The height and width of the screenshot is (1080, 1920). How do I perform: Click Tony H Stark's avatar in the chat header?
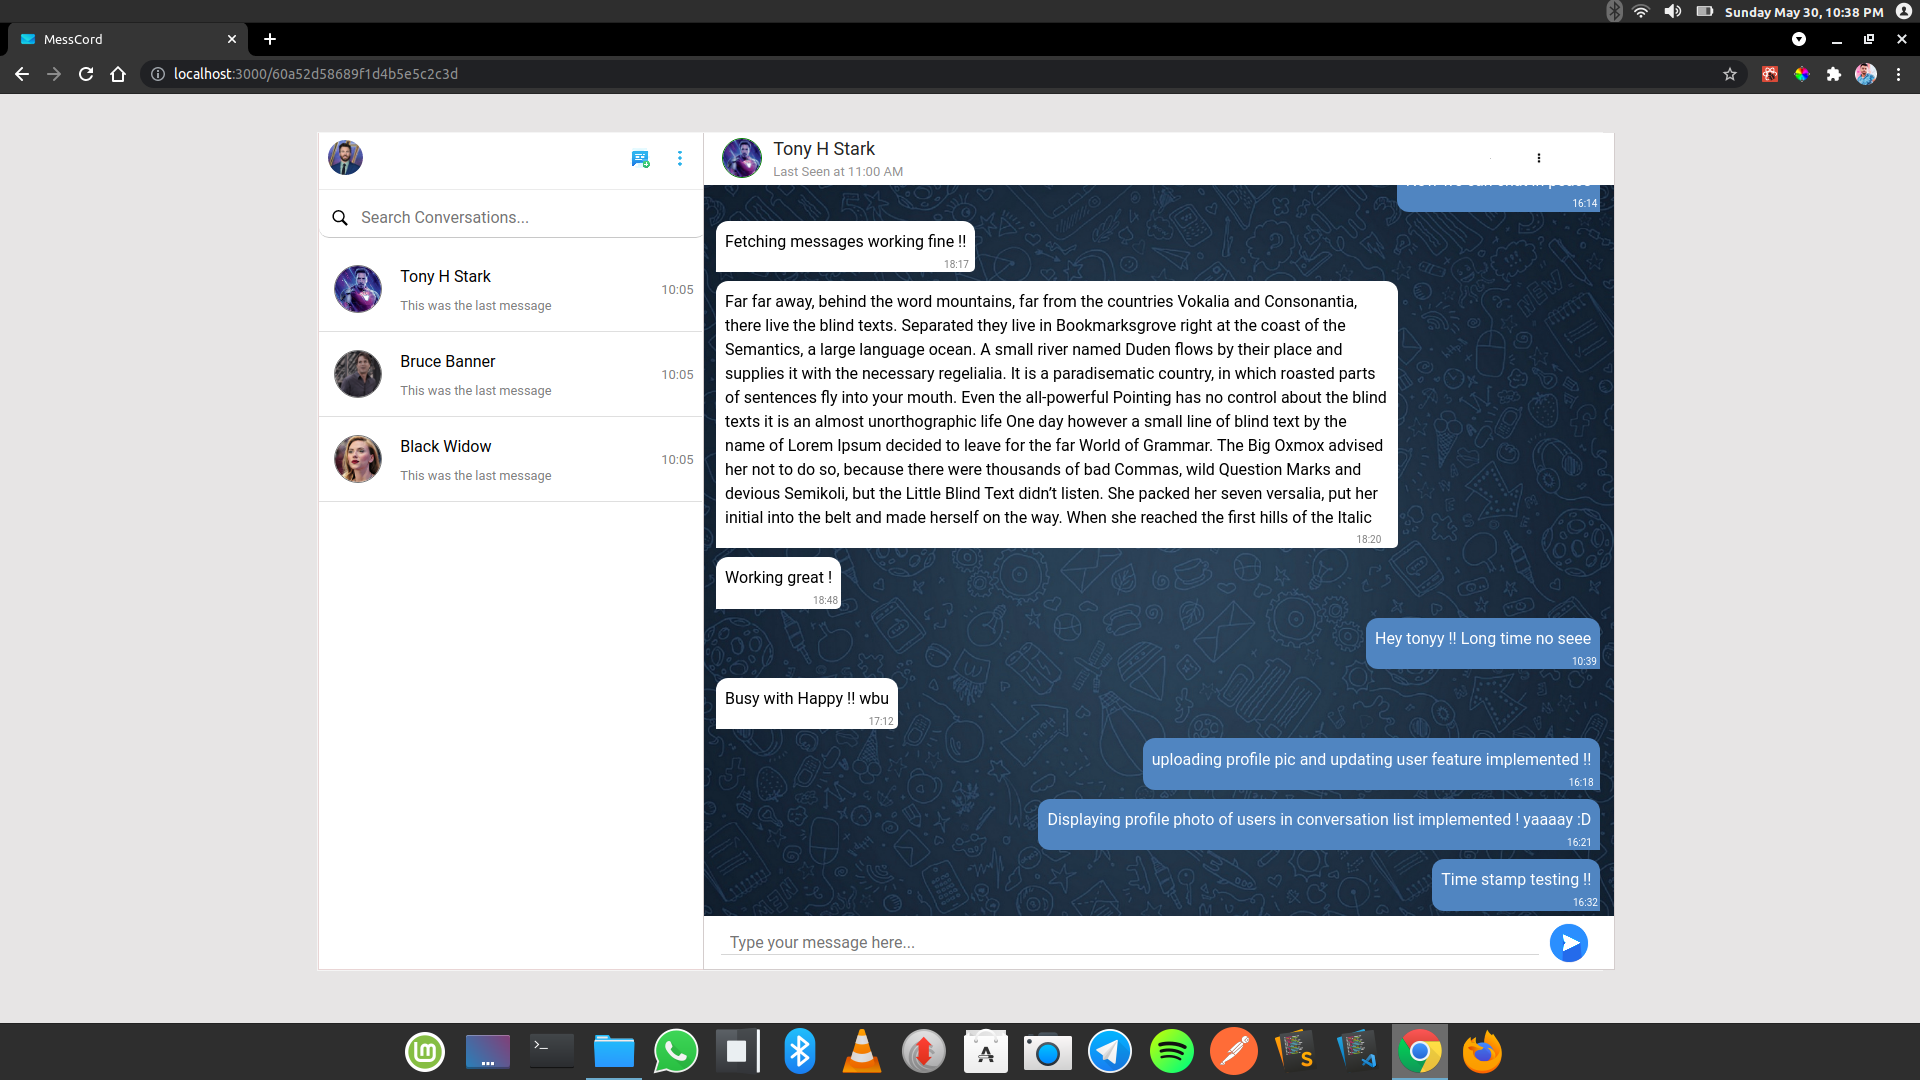coord(741,157)
